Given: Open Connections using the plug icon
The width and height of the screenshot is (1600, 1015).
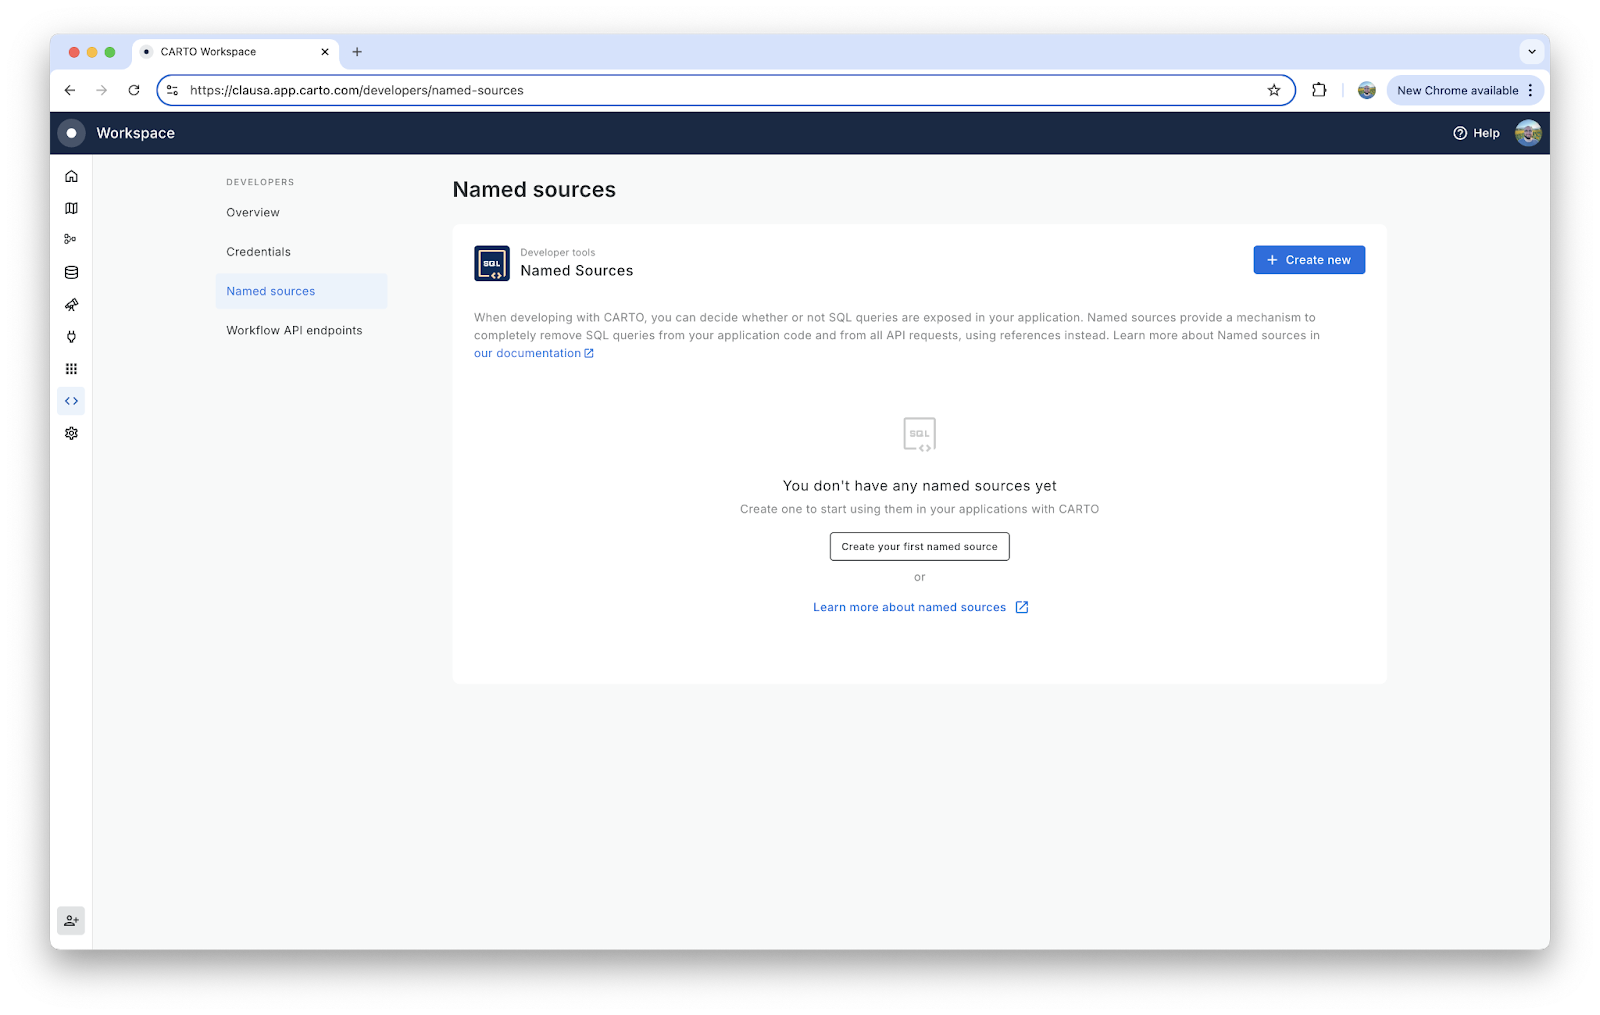Looking at the screenshot, I should tap(70, 337).
